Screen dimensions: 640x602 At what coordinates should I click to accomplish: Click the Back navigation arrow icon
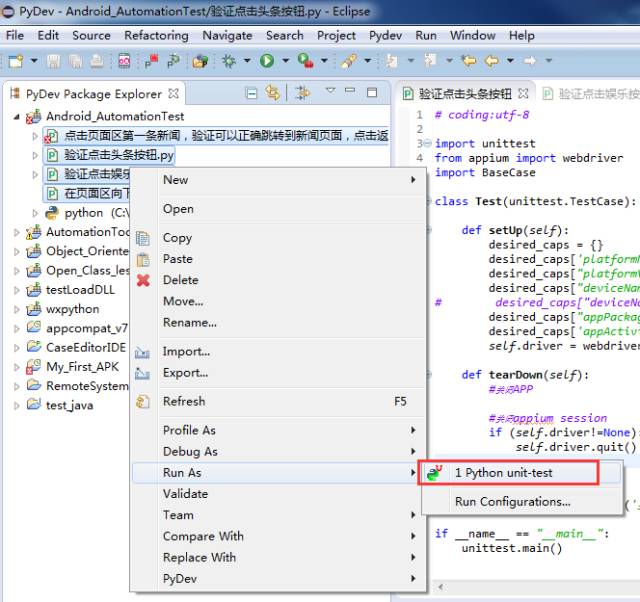491,61
